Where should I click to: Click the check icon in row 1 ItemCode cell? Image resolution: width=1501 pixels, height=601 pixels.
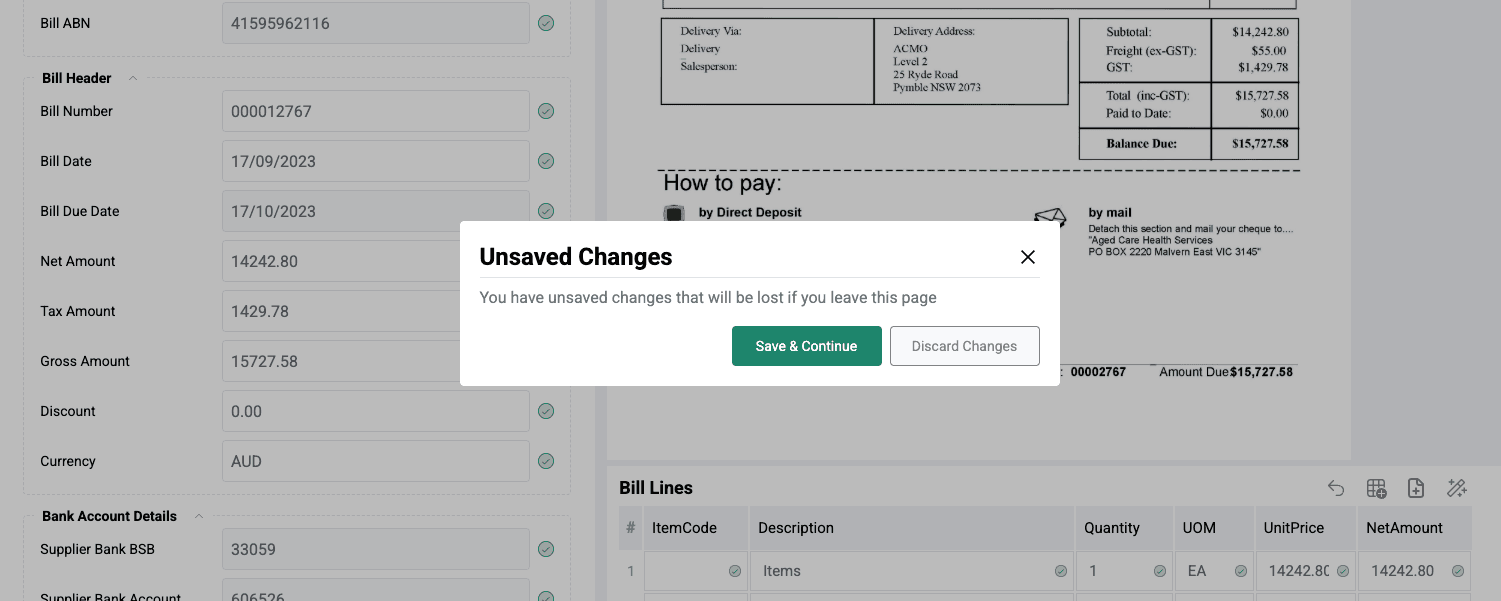click(735, 571)
